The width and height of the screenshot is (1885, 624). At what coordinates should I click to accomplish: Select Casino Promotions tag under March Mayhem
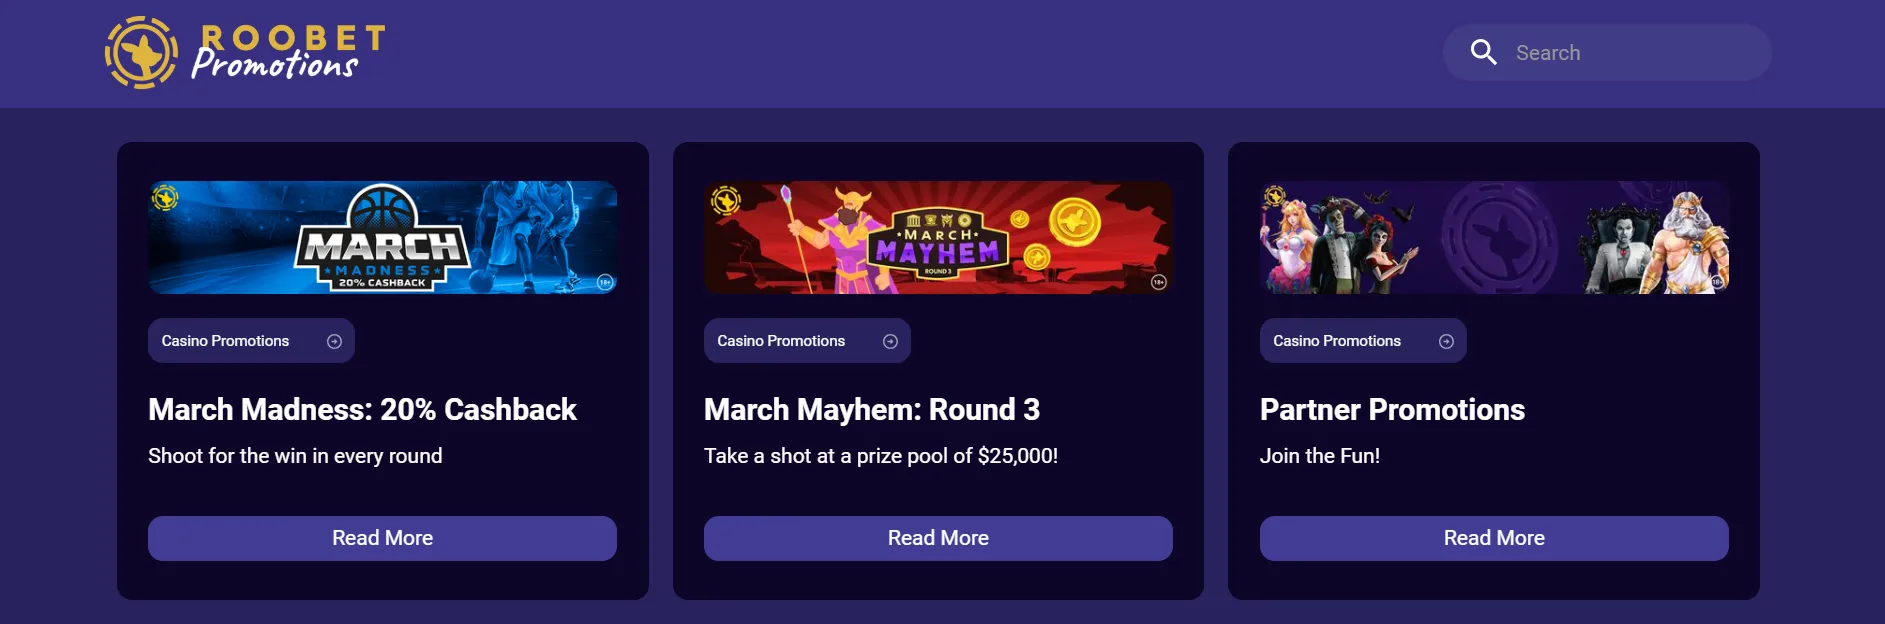[x=781, y=341]
